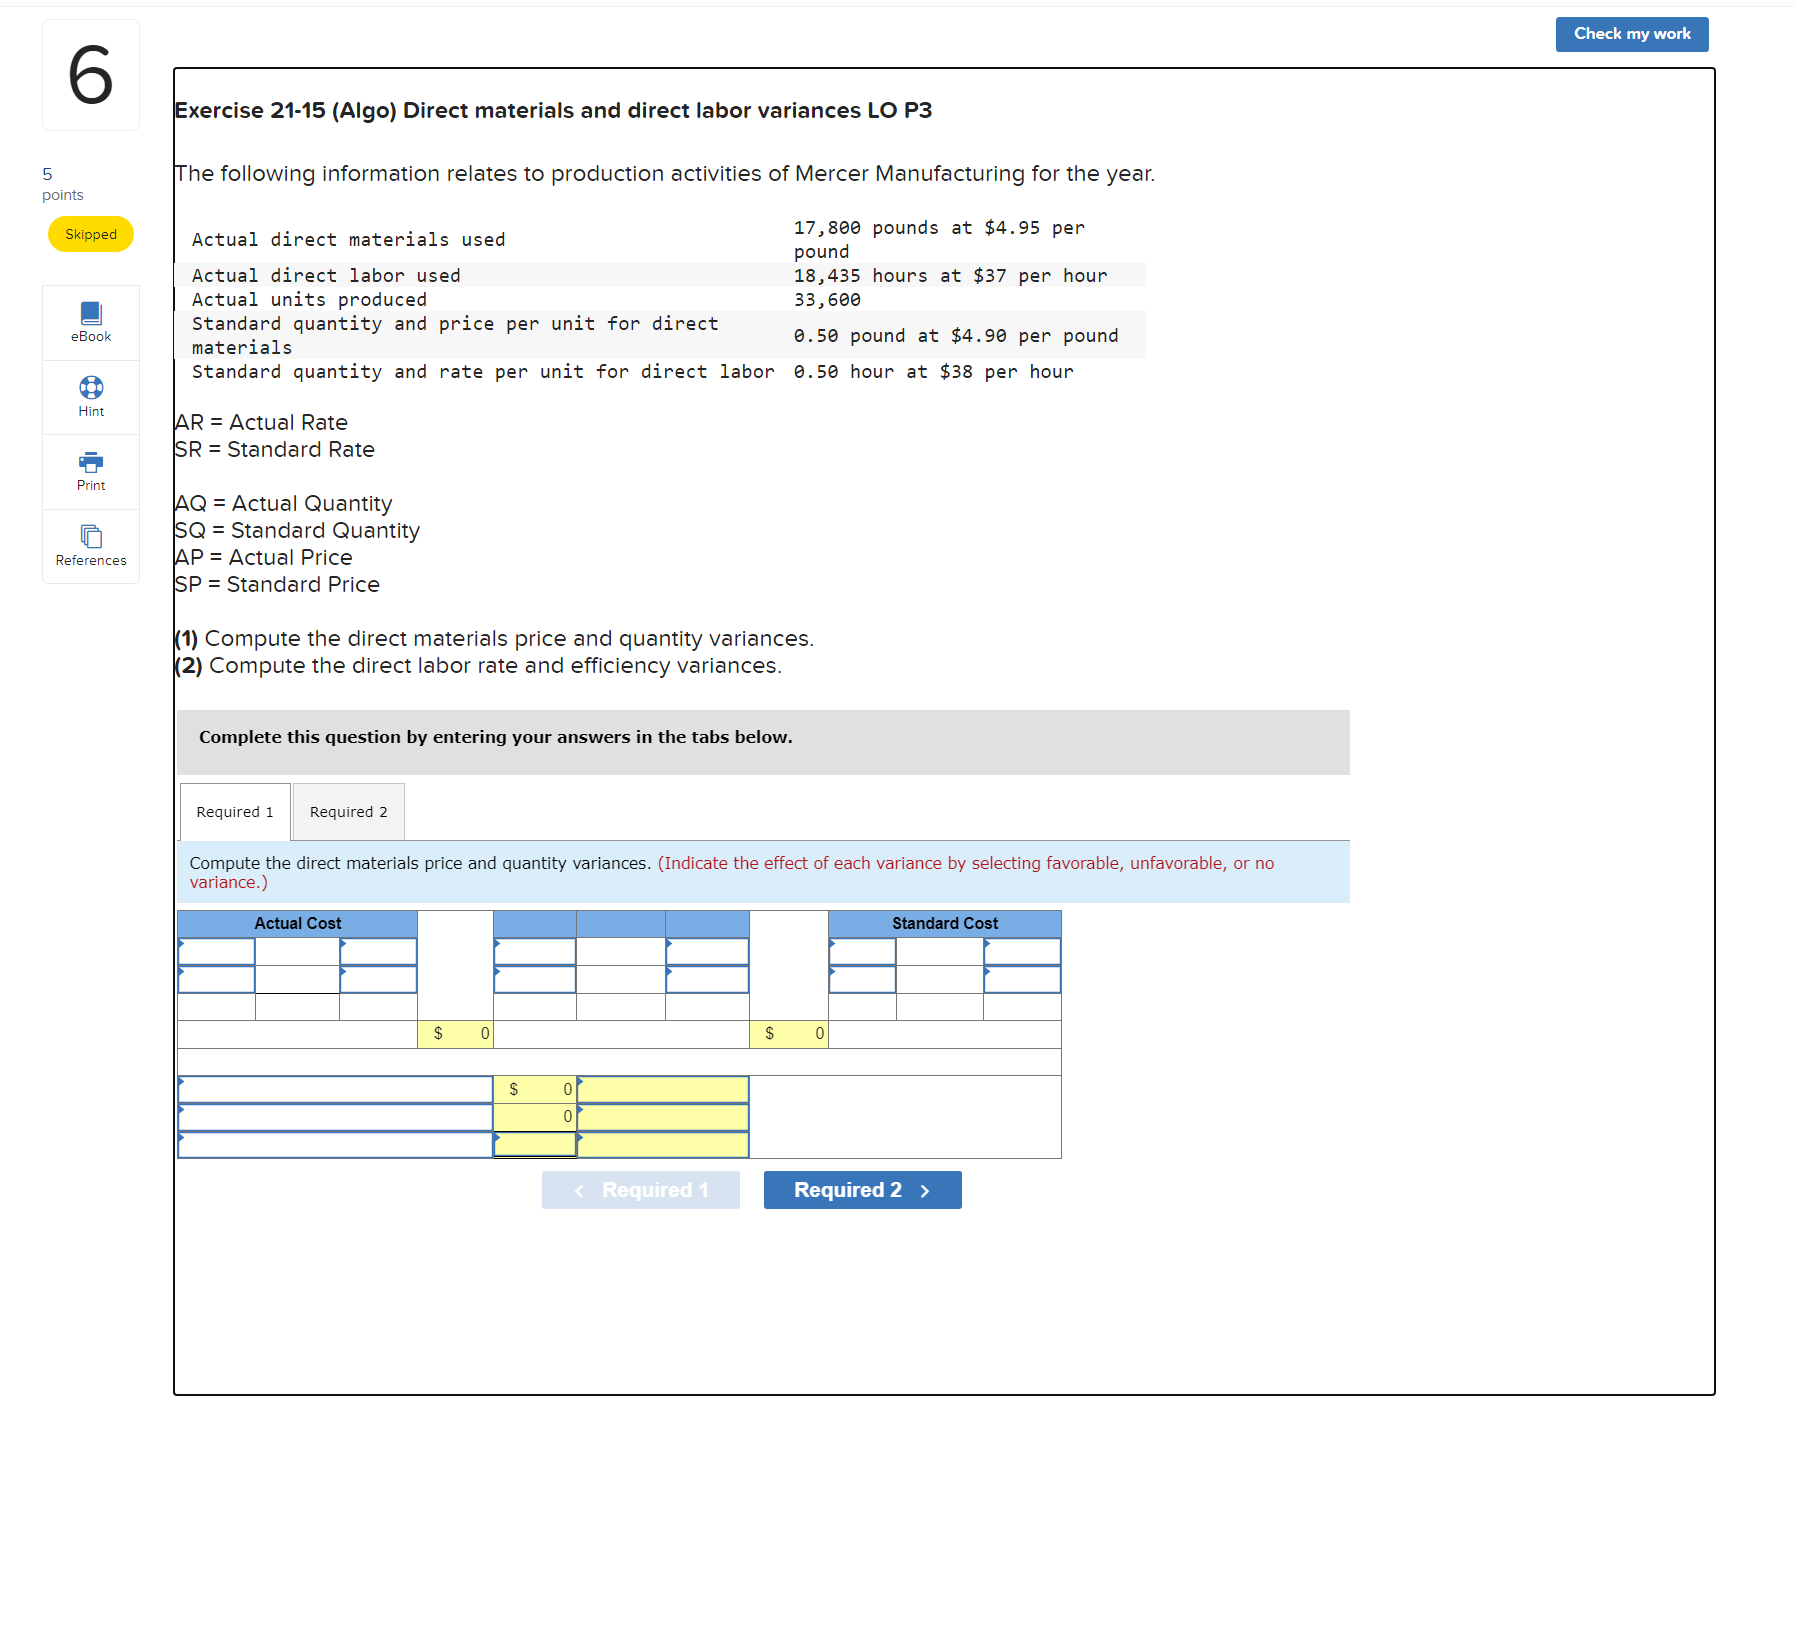The width and height of the screenshot is (1795, 1644).
Task: Choose favorable/unfavorable for second variance
Action: click(663, 1117)
